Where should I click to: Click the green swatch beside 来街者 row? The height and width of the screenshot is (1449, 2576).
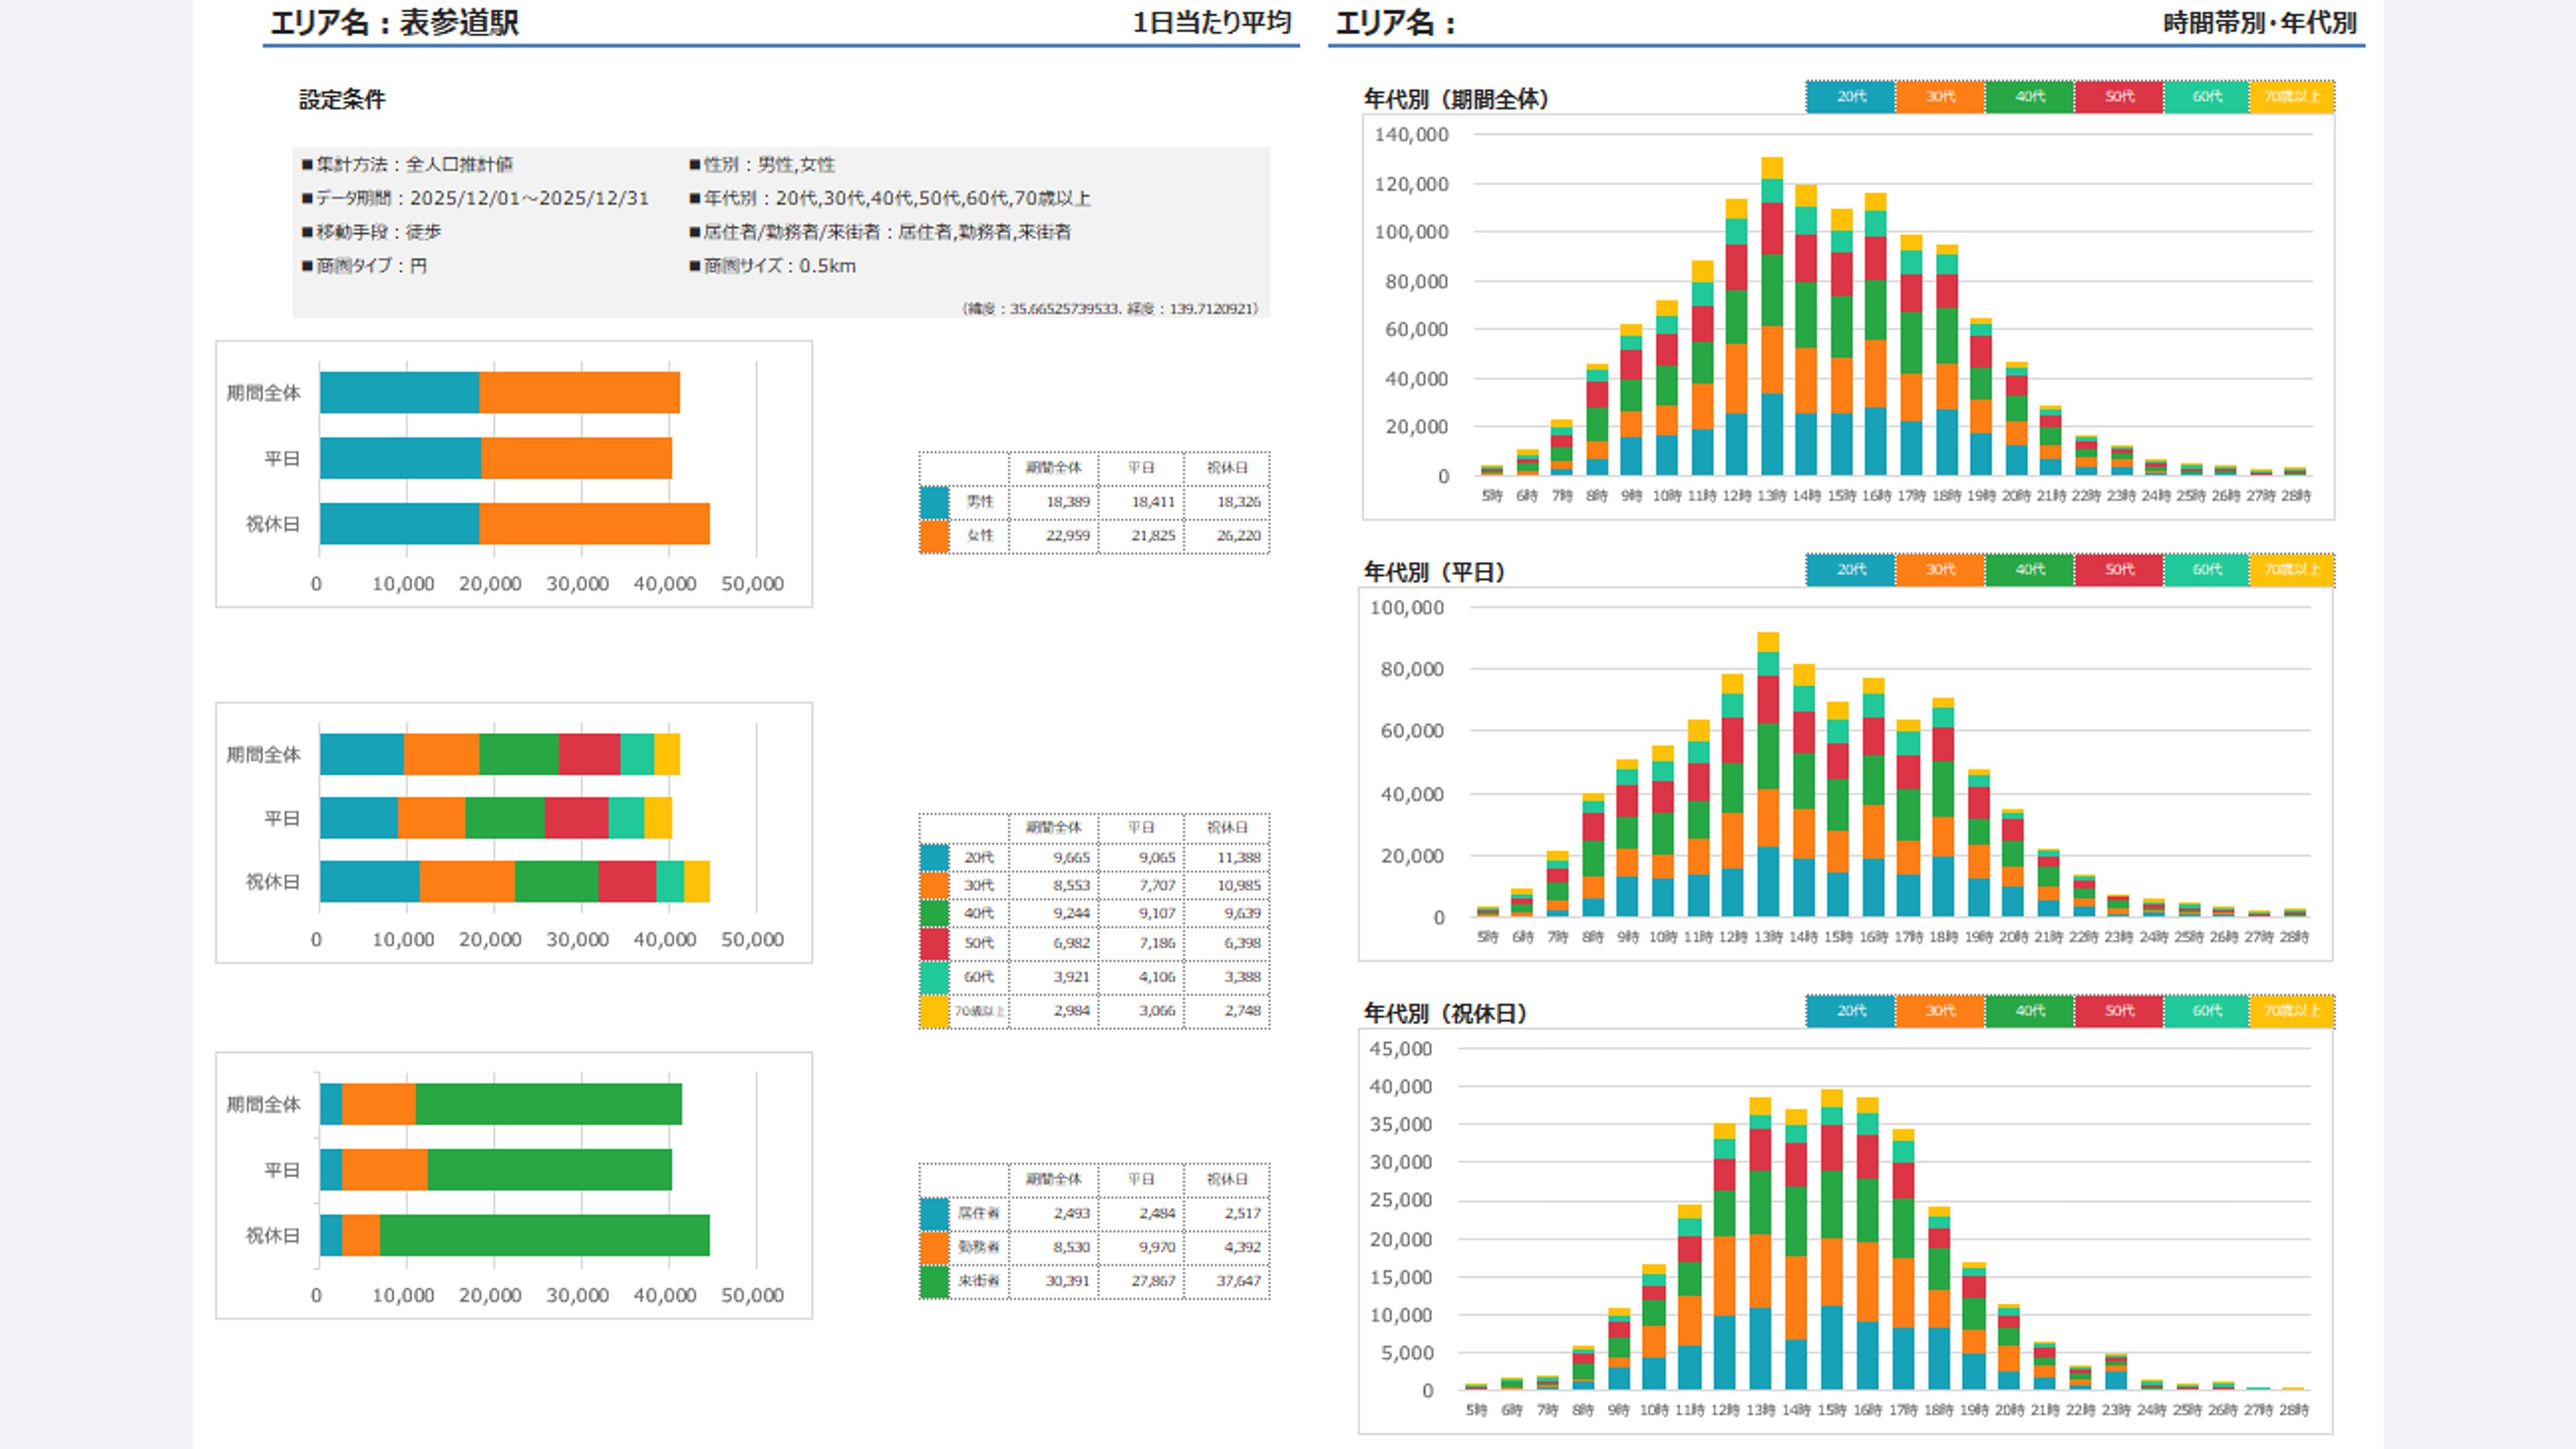[x=934, y=1281]
